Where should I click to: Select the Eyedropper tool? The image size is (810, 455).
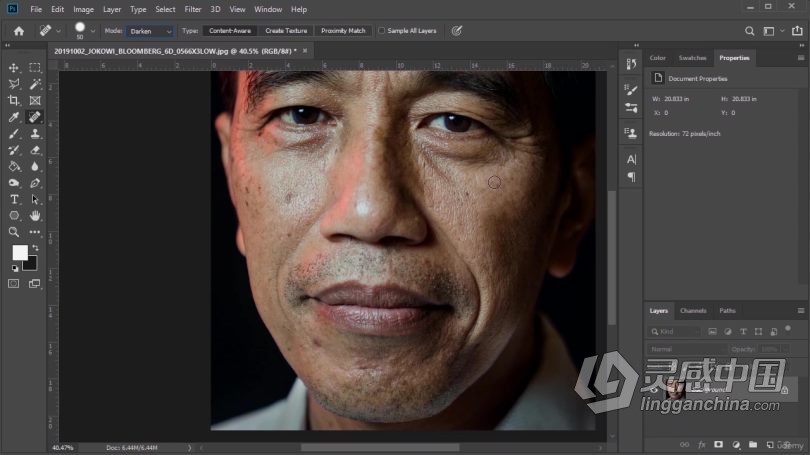(x=14, y=117)
